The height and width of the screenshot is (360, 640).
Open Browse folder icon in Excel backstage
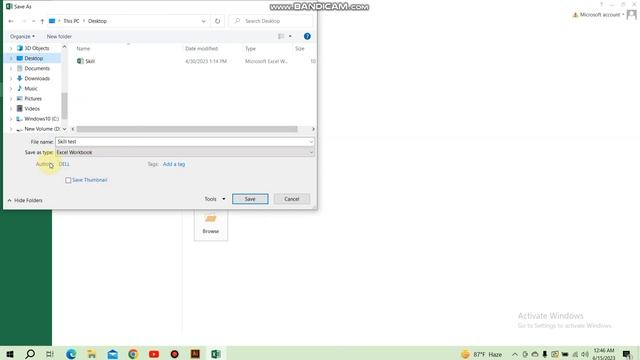pyautogui.click(x=211, y=224)
